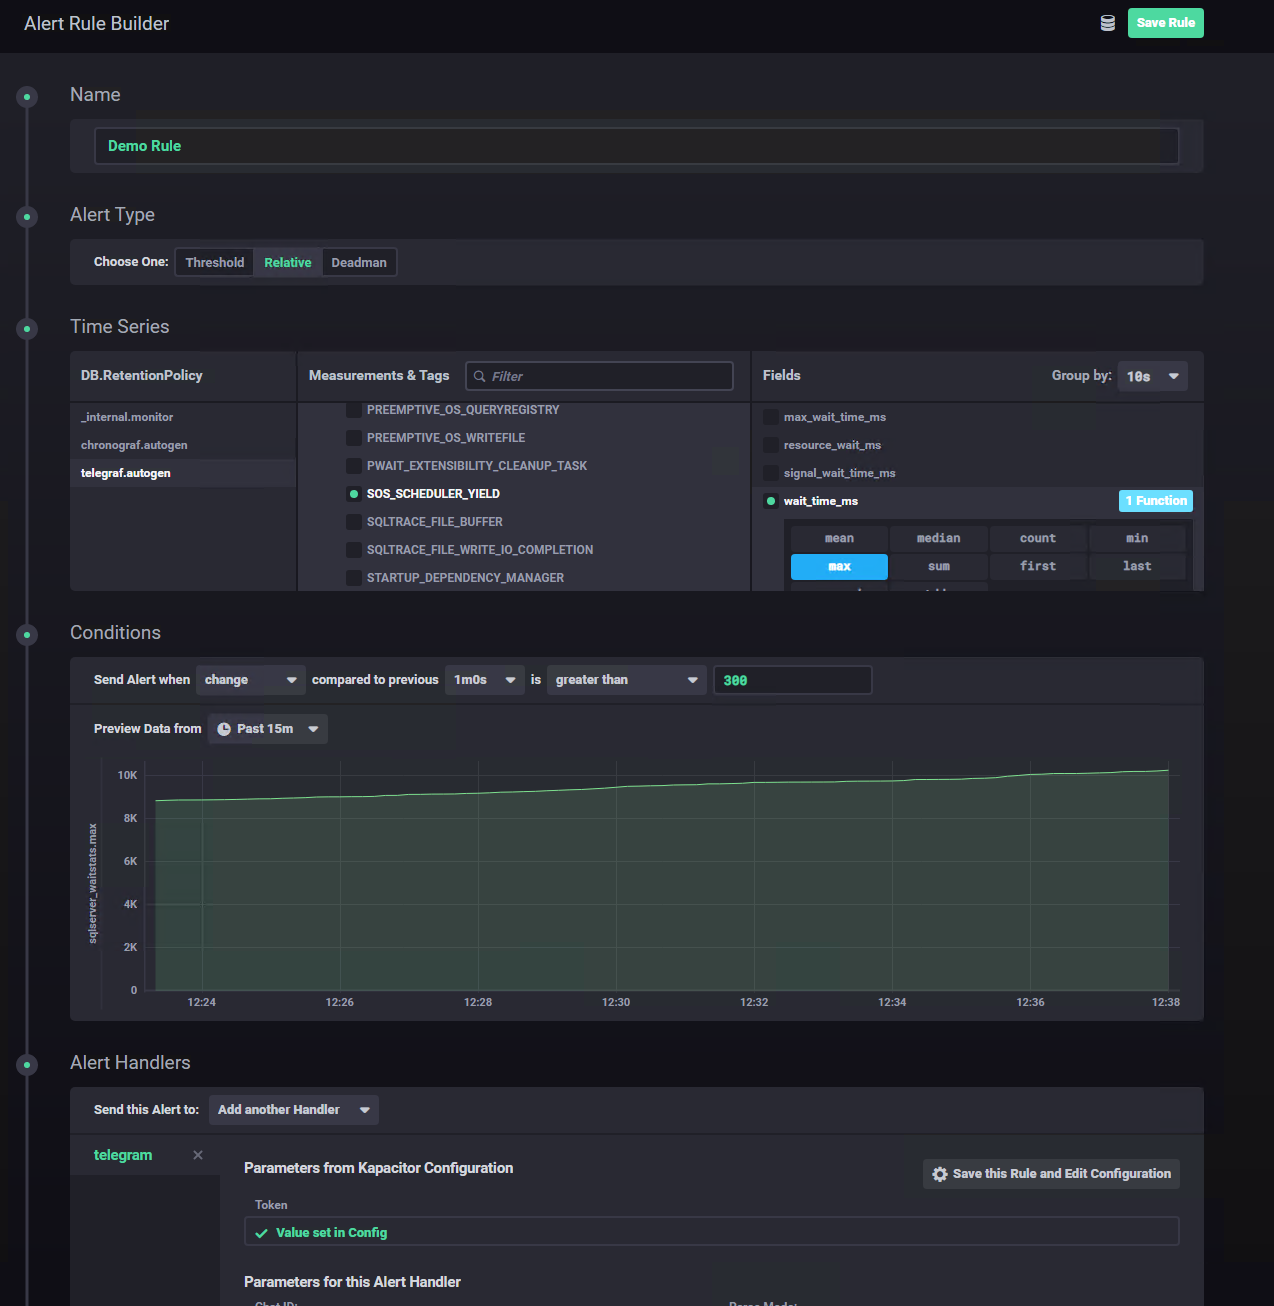Select the chronograf.autogen retention policy

coord(134,445)
